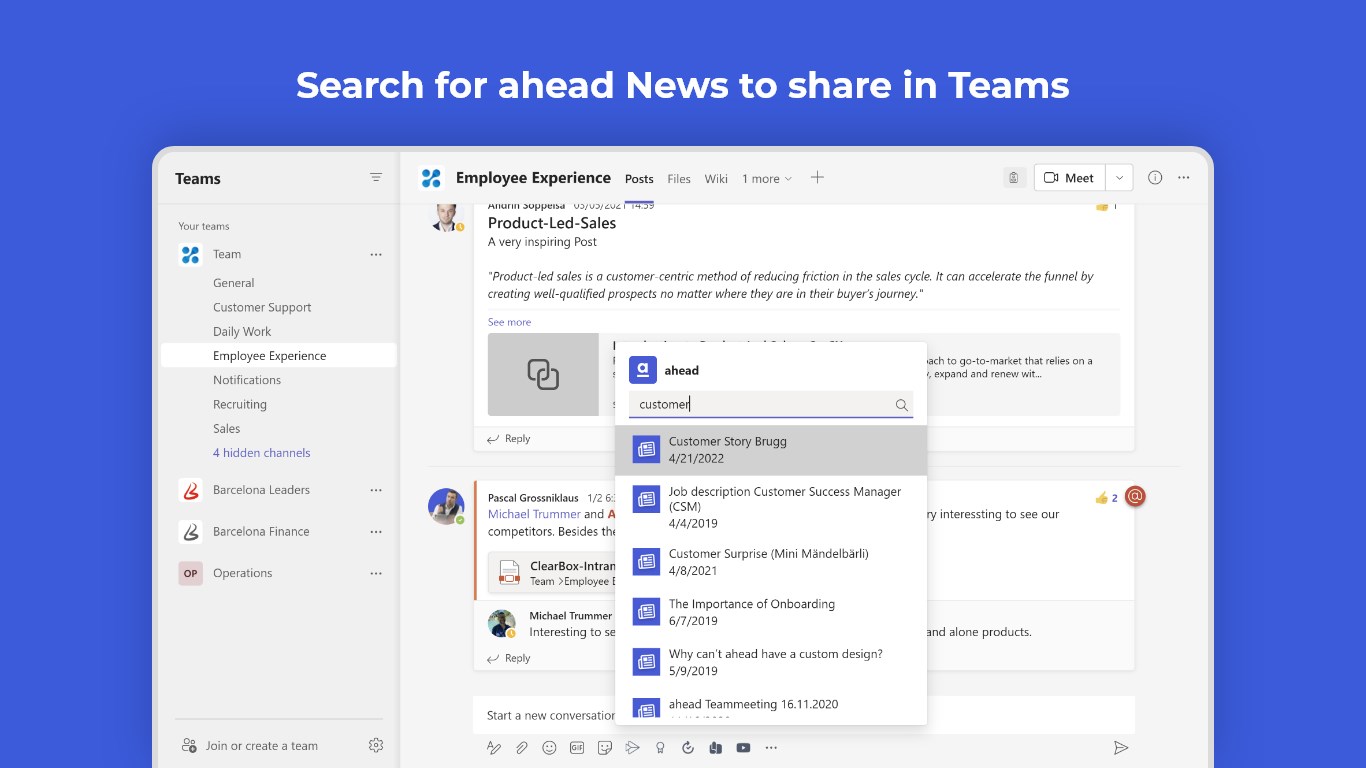Click the Product-Led-Sales post title
The height and width of the screenshot is (768, 1366).
click(552, 223)
